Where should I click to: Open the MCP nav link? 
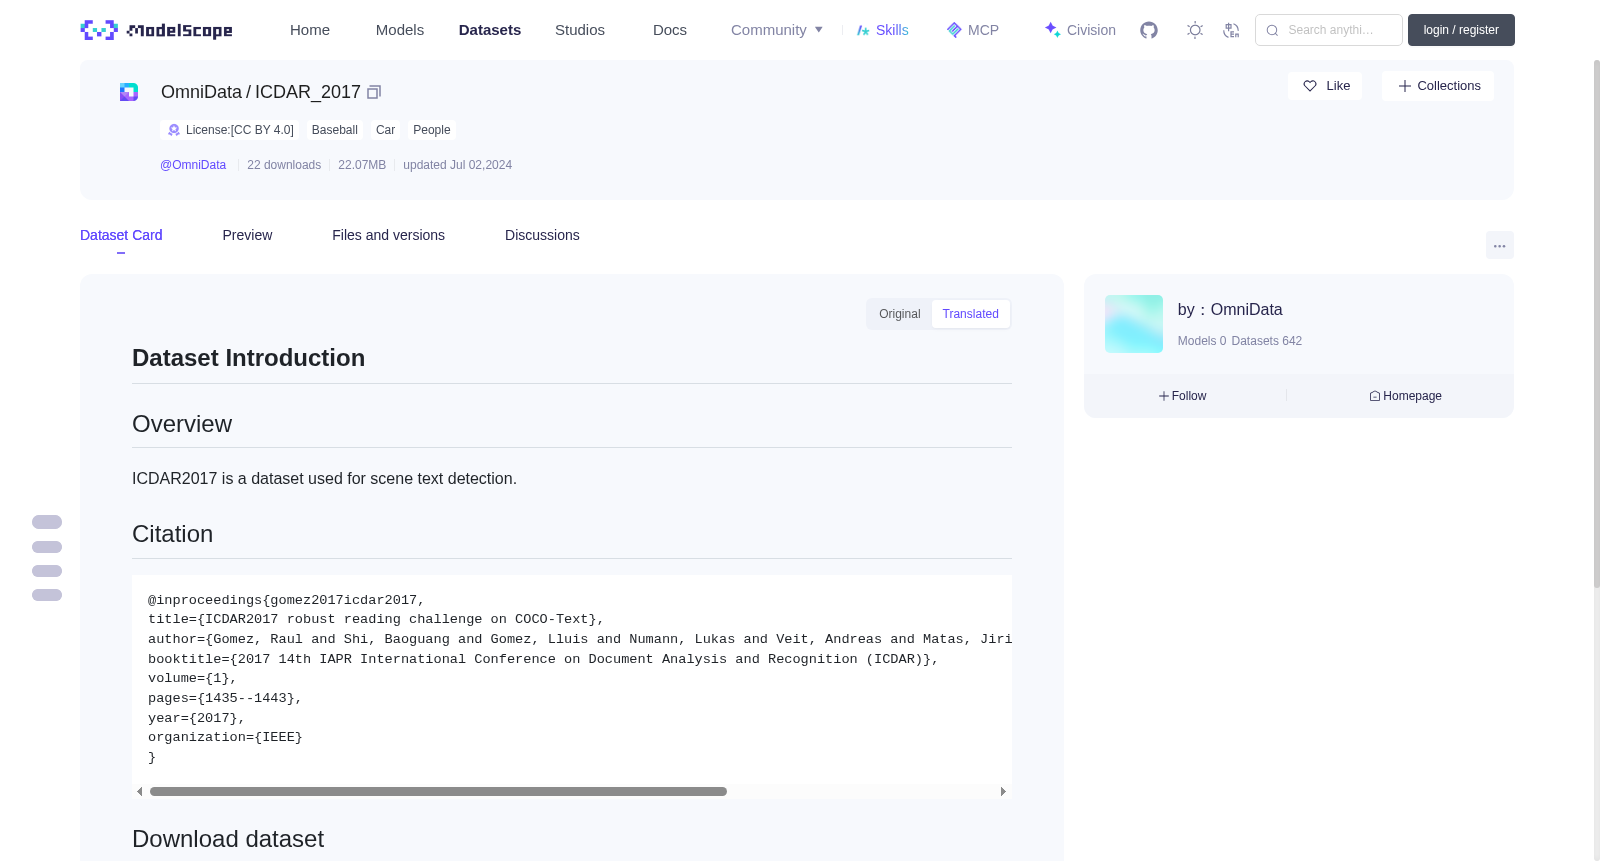coord(973,30)
